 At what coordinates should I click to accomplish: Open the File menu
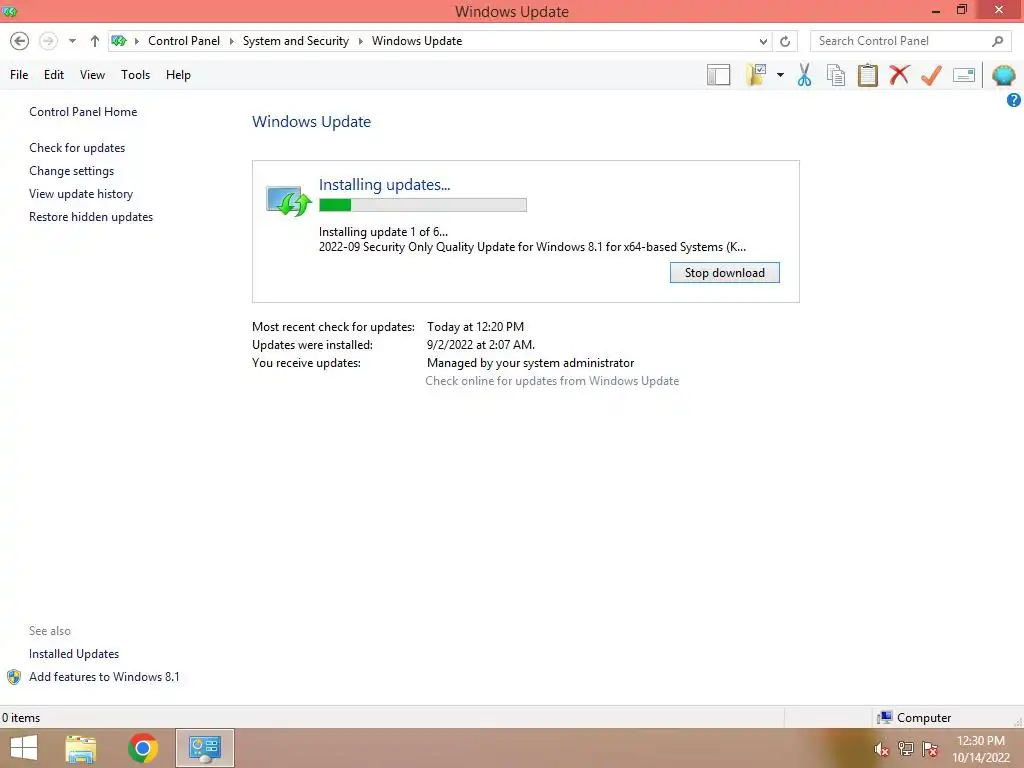pos(19,75)
